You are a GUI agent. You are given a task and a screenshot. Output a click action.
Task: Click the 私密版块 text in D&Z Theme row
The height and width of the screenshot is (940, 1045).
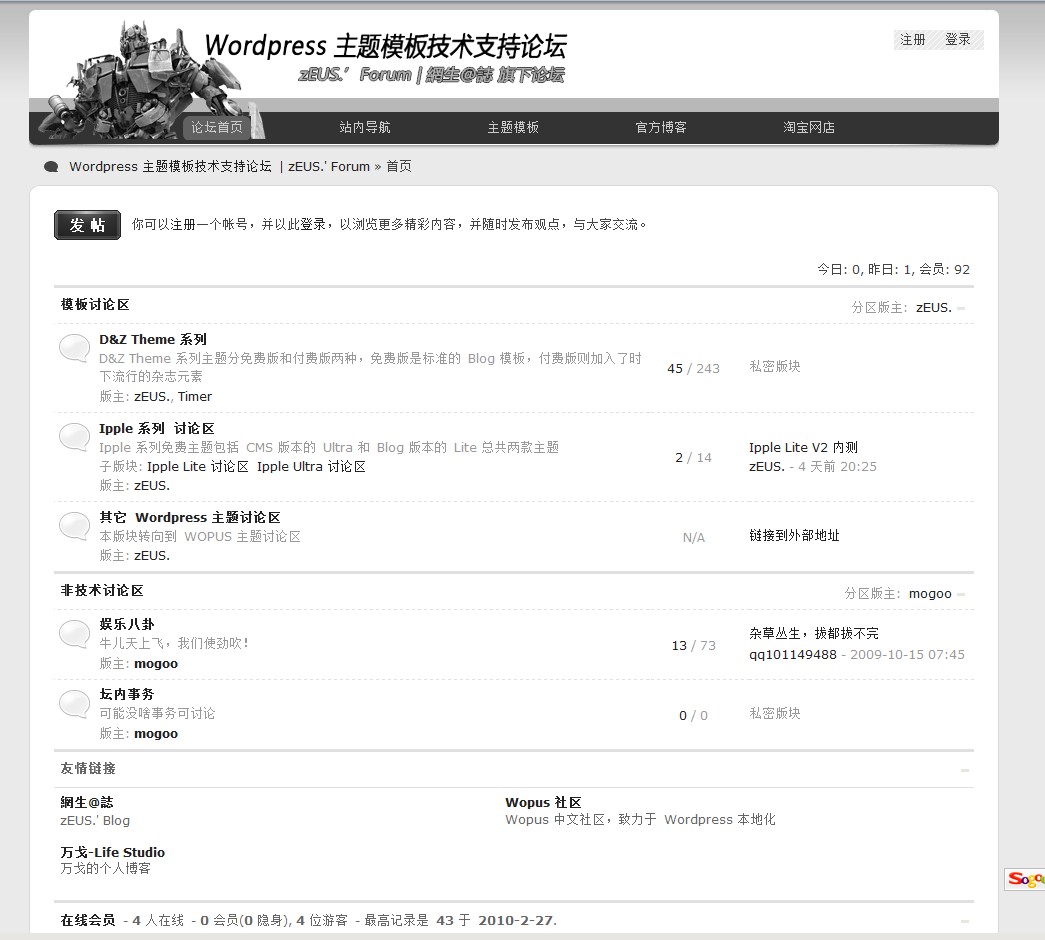774,367
